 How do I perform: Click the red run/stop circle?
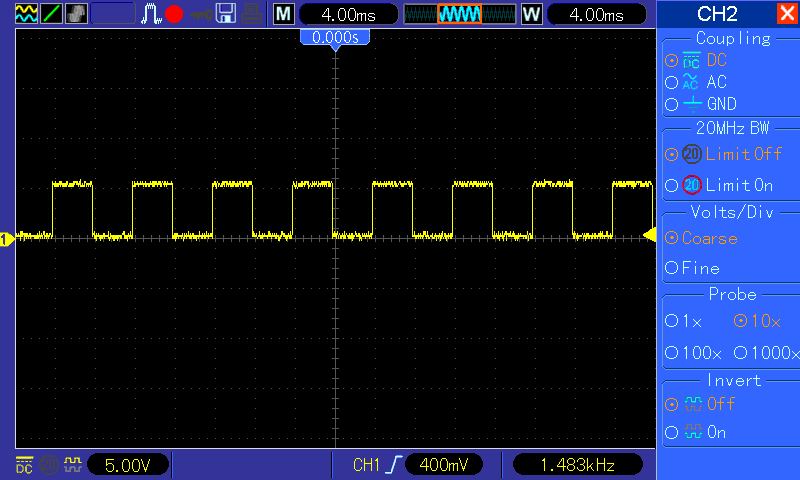[174, 14]
